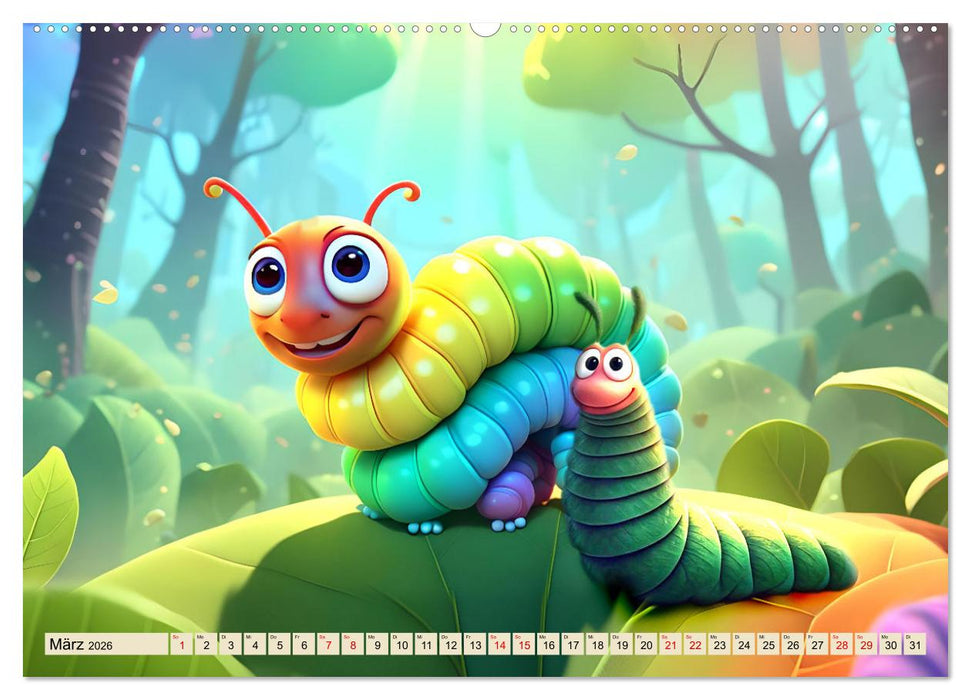The width and height of the screenshot is (971, 700).
Task: Choose day 10 in the date strip
Action: tap(401, 645)
